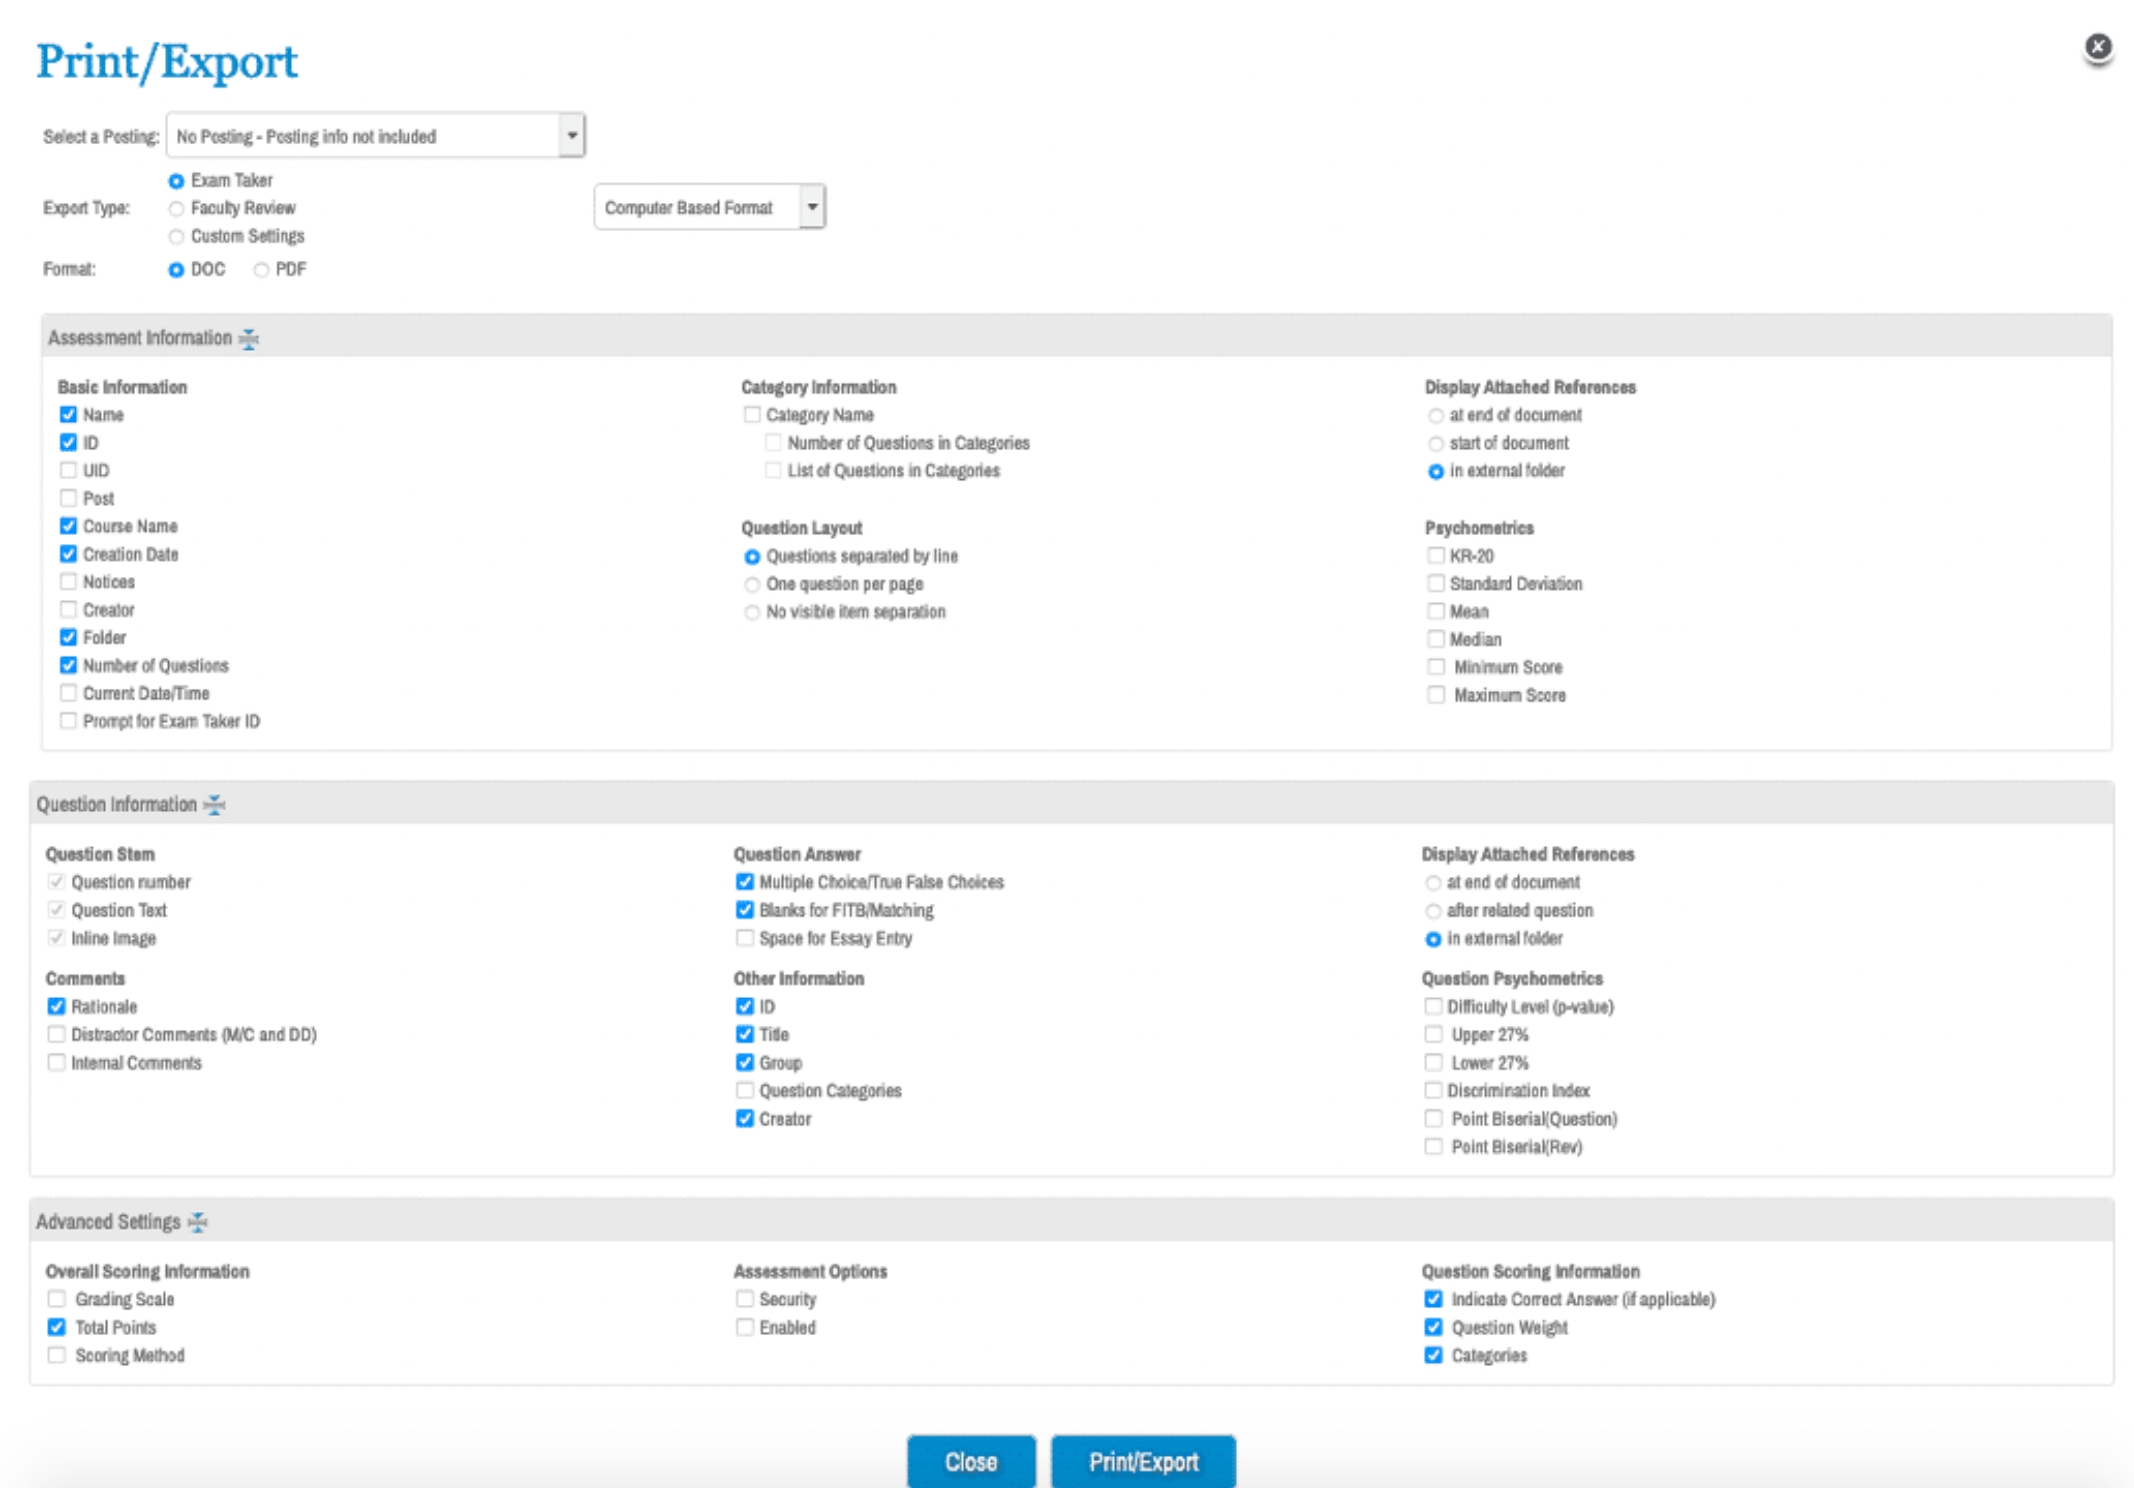The image size is (2134, 1488).
Task: Collapse the Question Information section icon
Action: [x=215, y=805]
